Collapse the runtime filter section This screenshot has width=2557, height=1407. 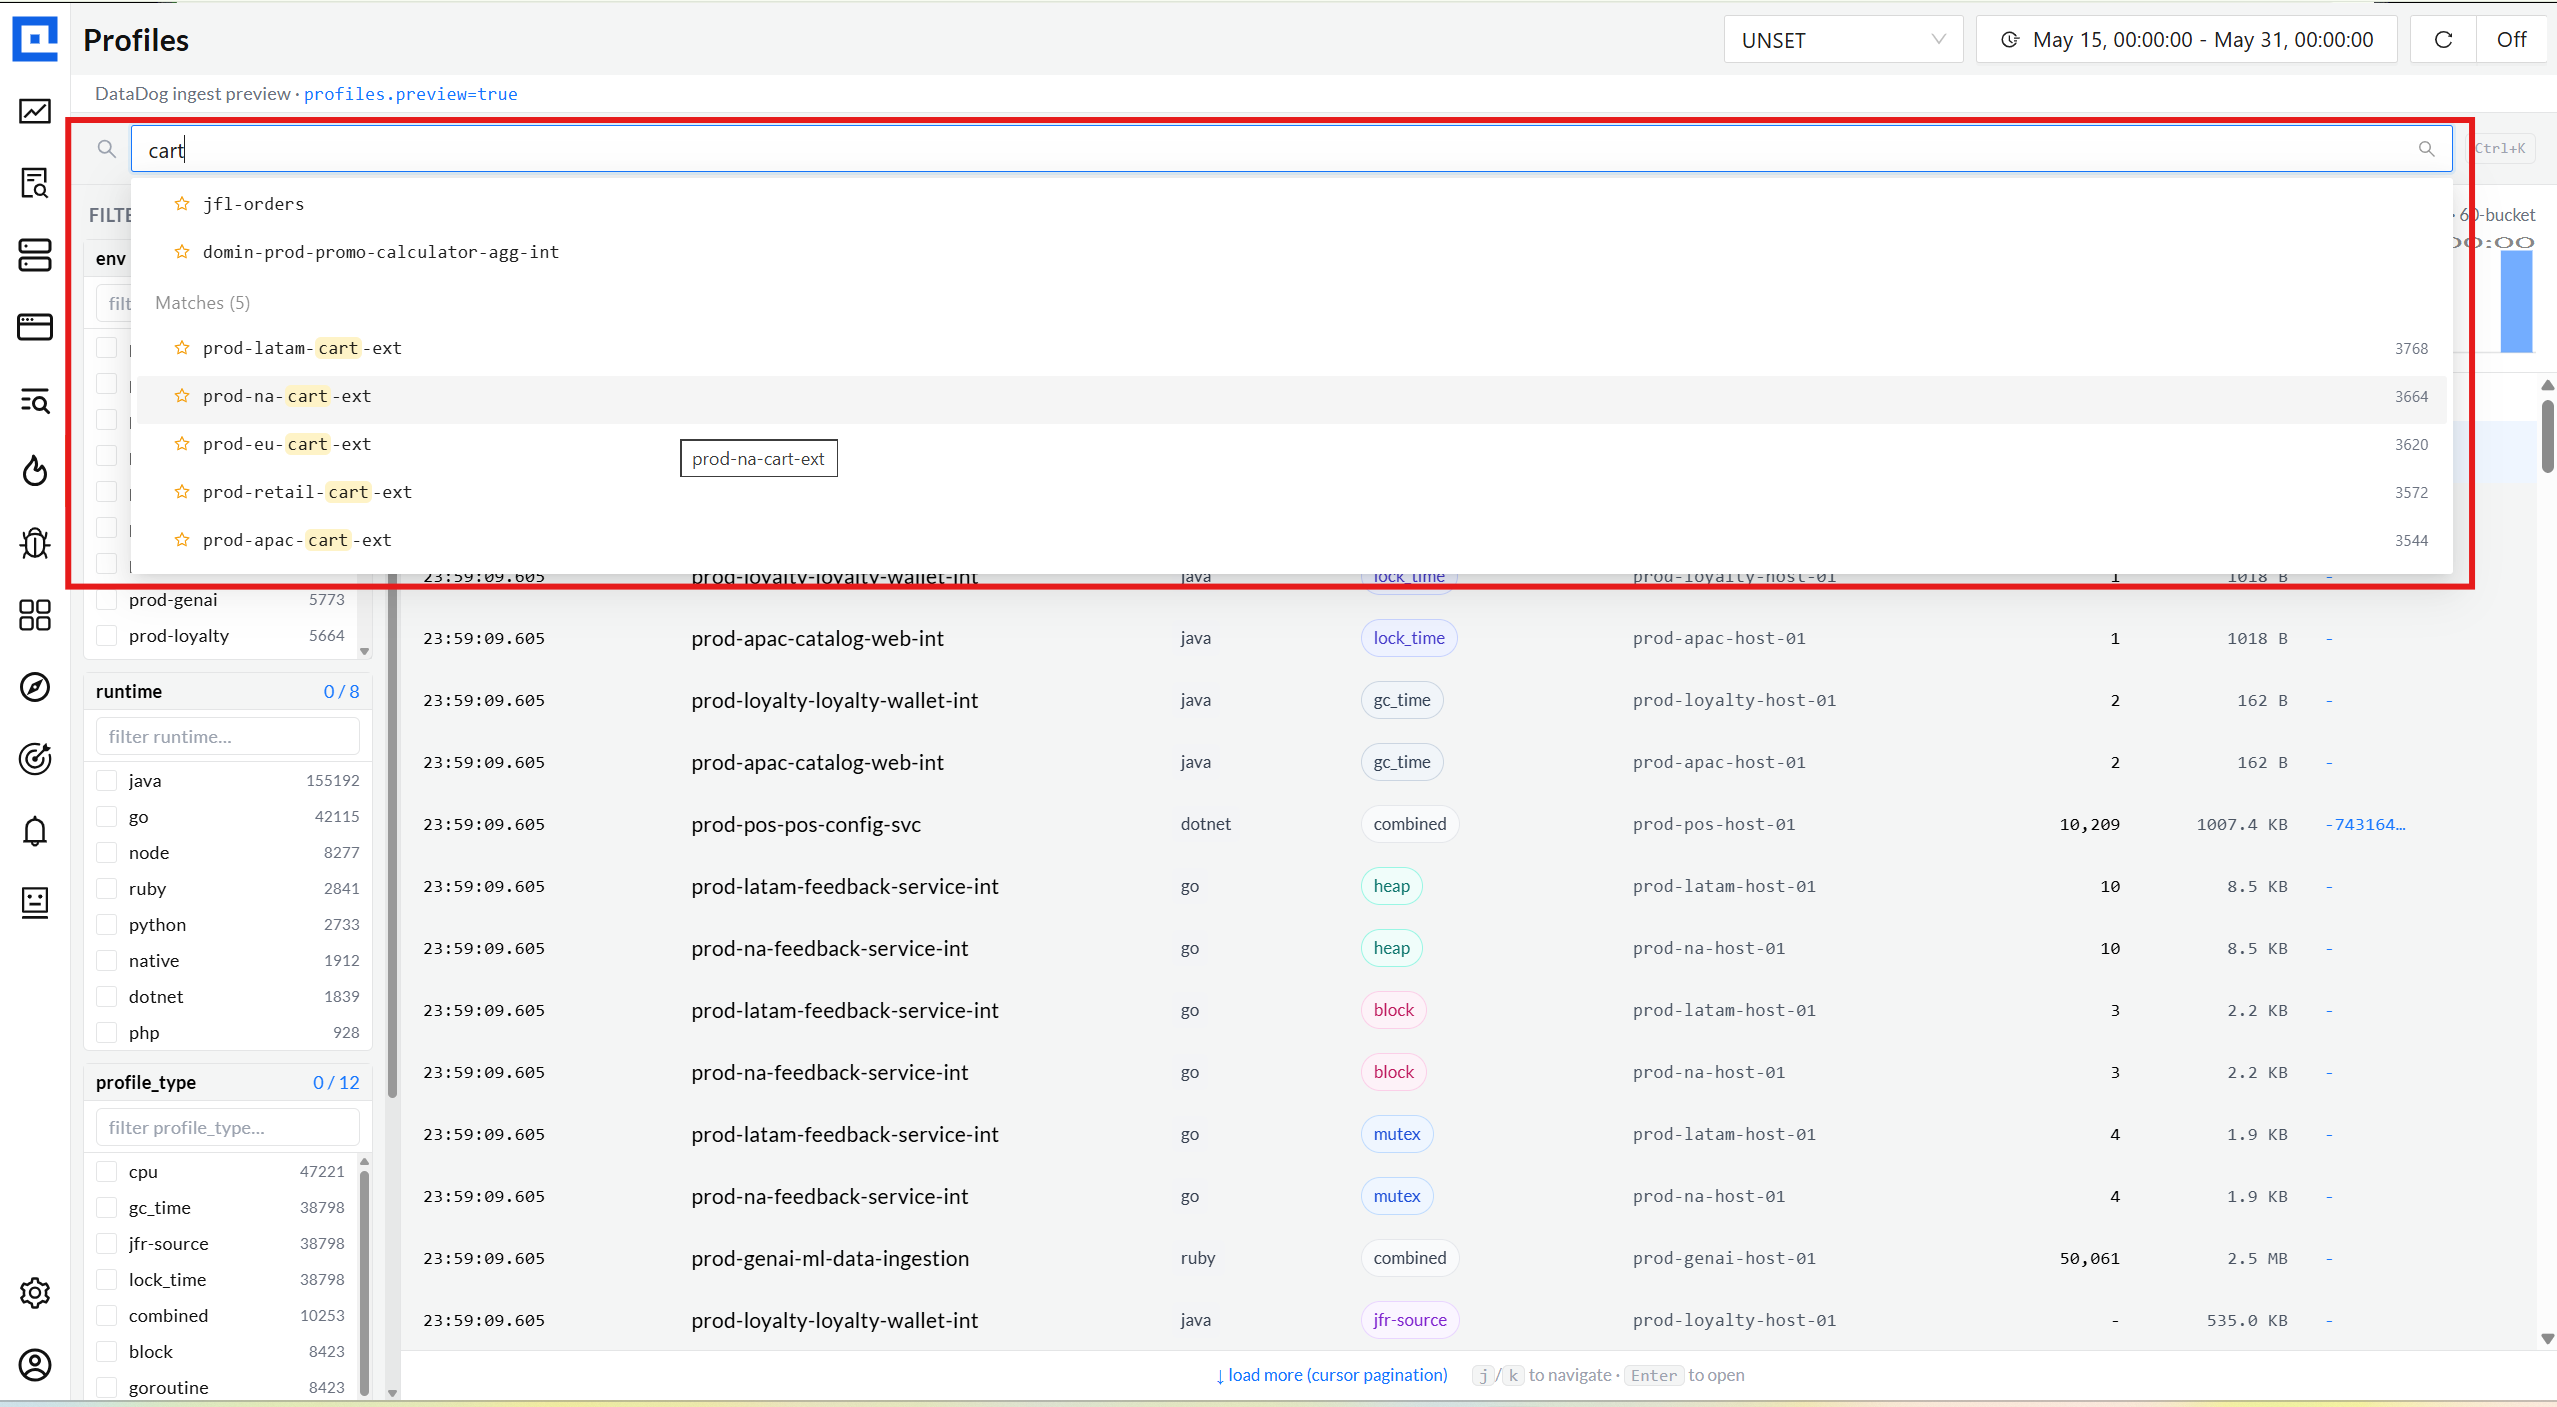pyautogui.click(x=228, y=691)
